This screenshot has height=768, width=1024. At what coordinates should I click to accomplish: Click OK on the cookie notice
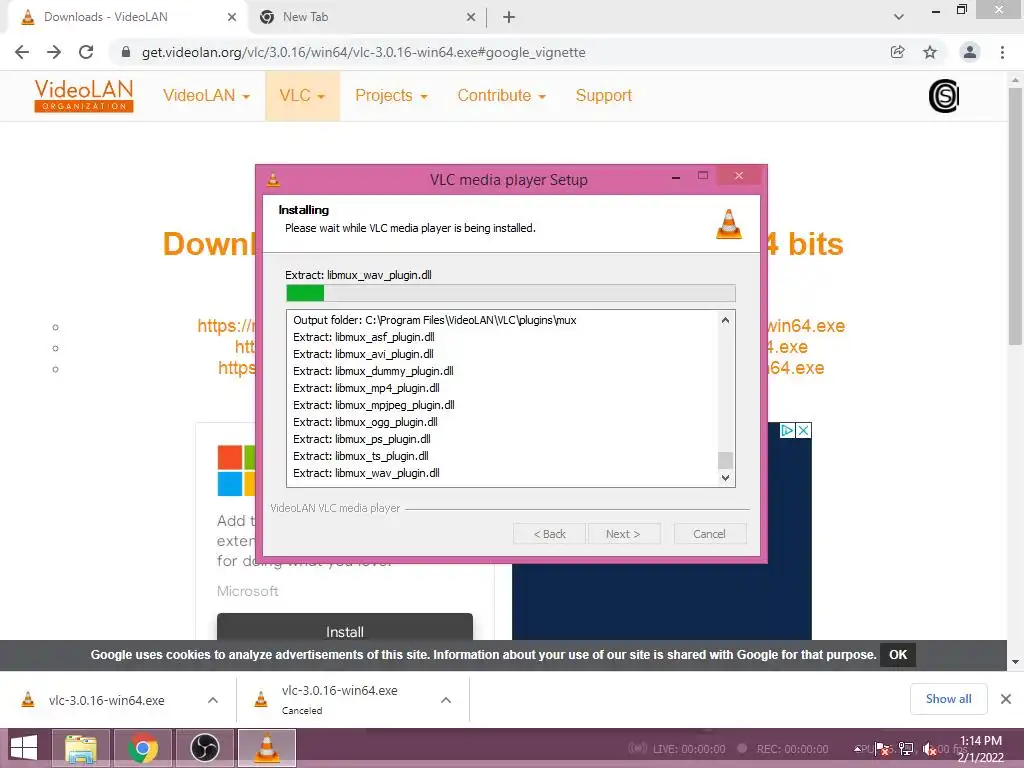pyautogui.click(x=898, y=655)
